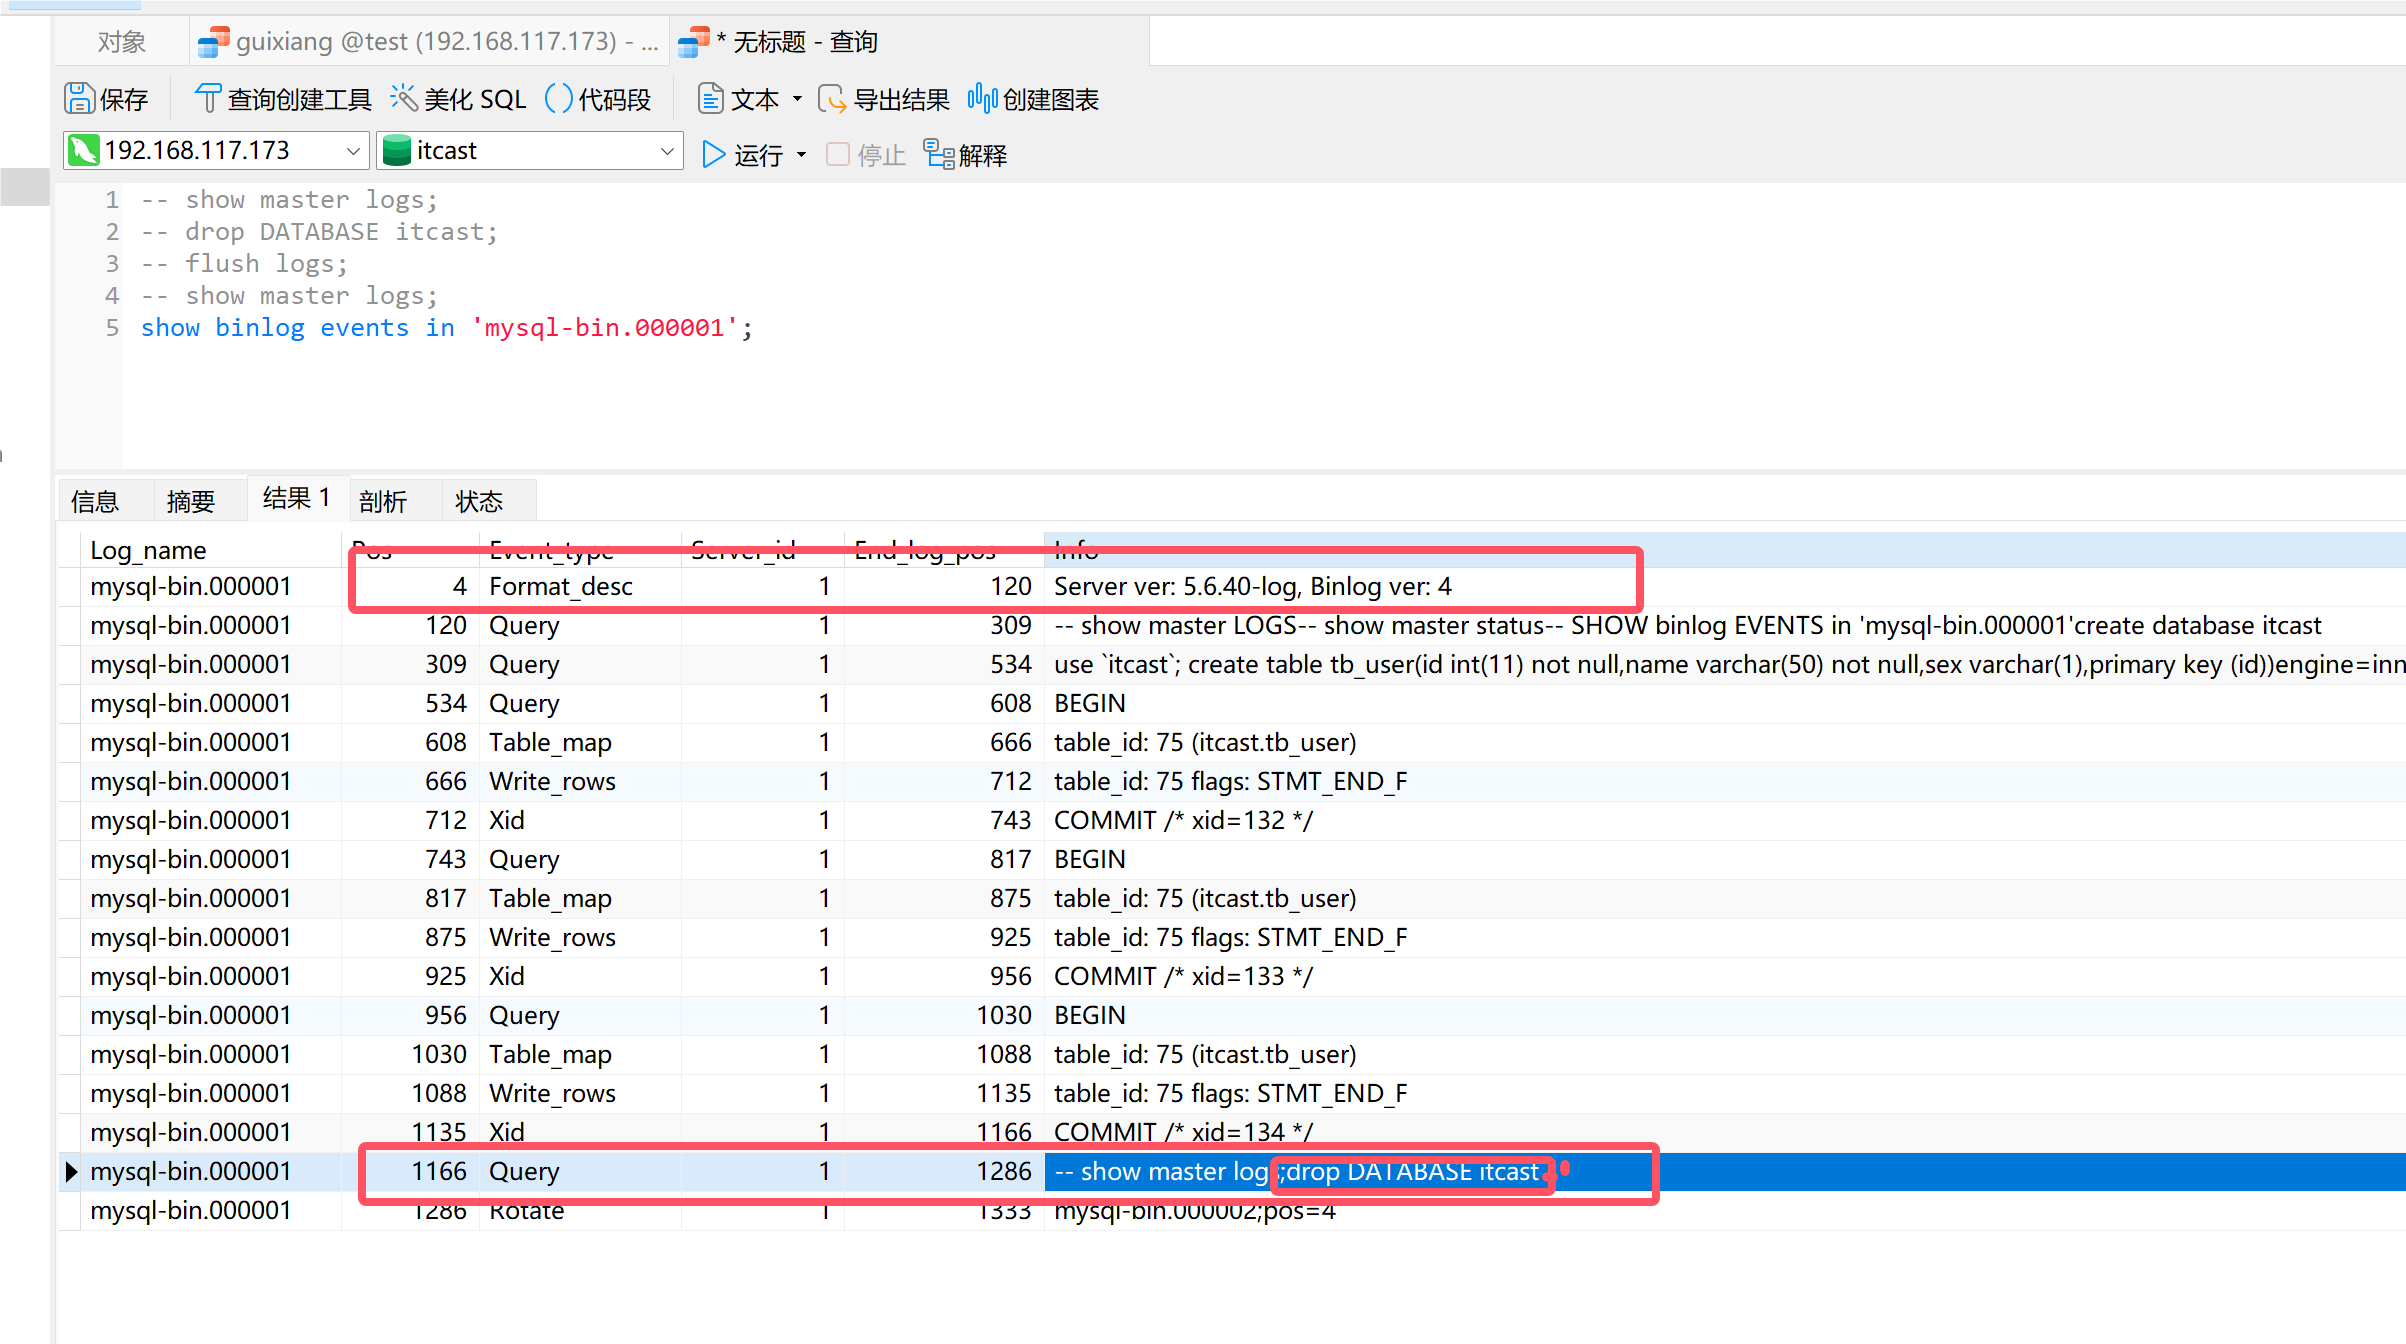This screenshot has height=1344, width=2406.
Task: Expand the itcast database dropdown
Action: (667, 151)
